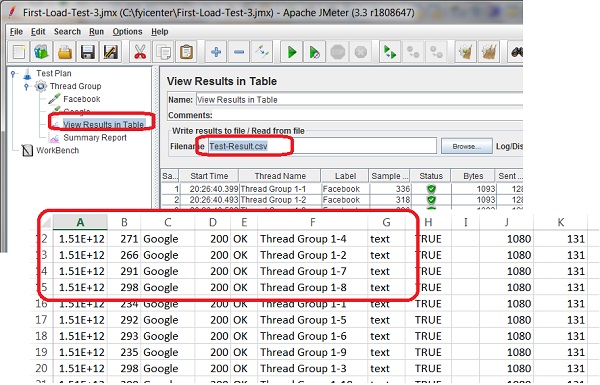The width and height of the screenshot is (600, 385).
Task: Click start time 20:26:40.399 cell
Action: [209, 189]
